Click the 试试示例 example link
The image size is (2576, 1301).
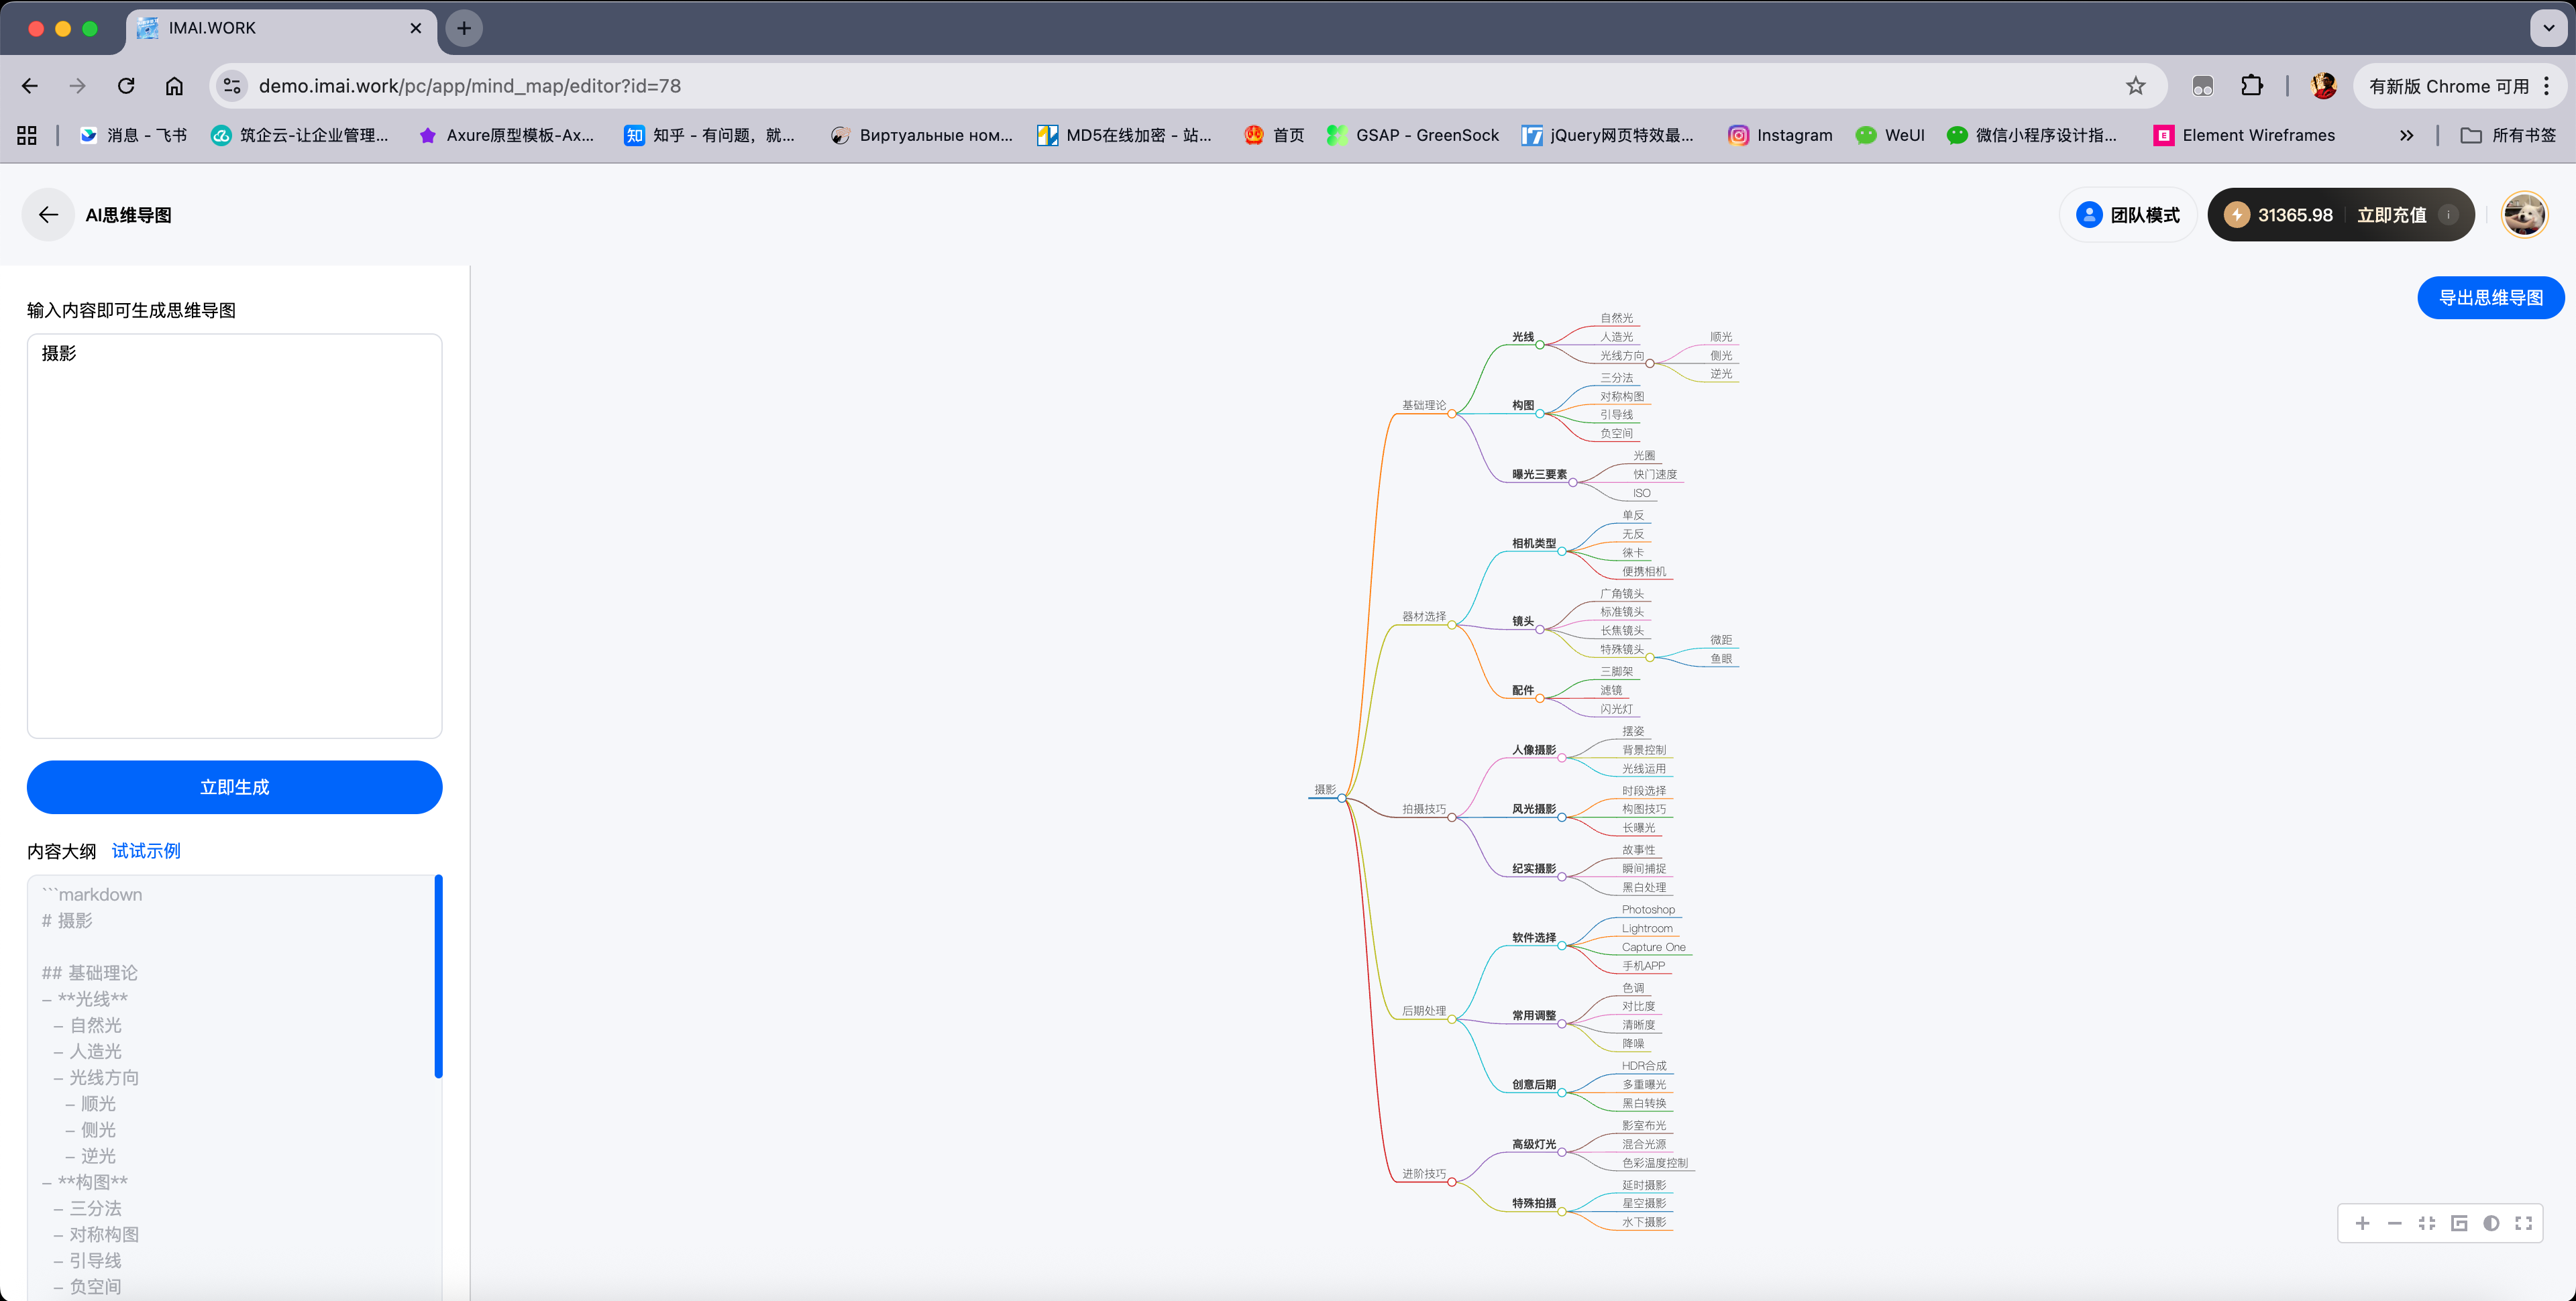tap(146, 851)
